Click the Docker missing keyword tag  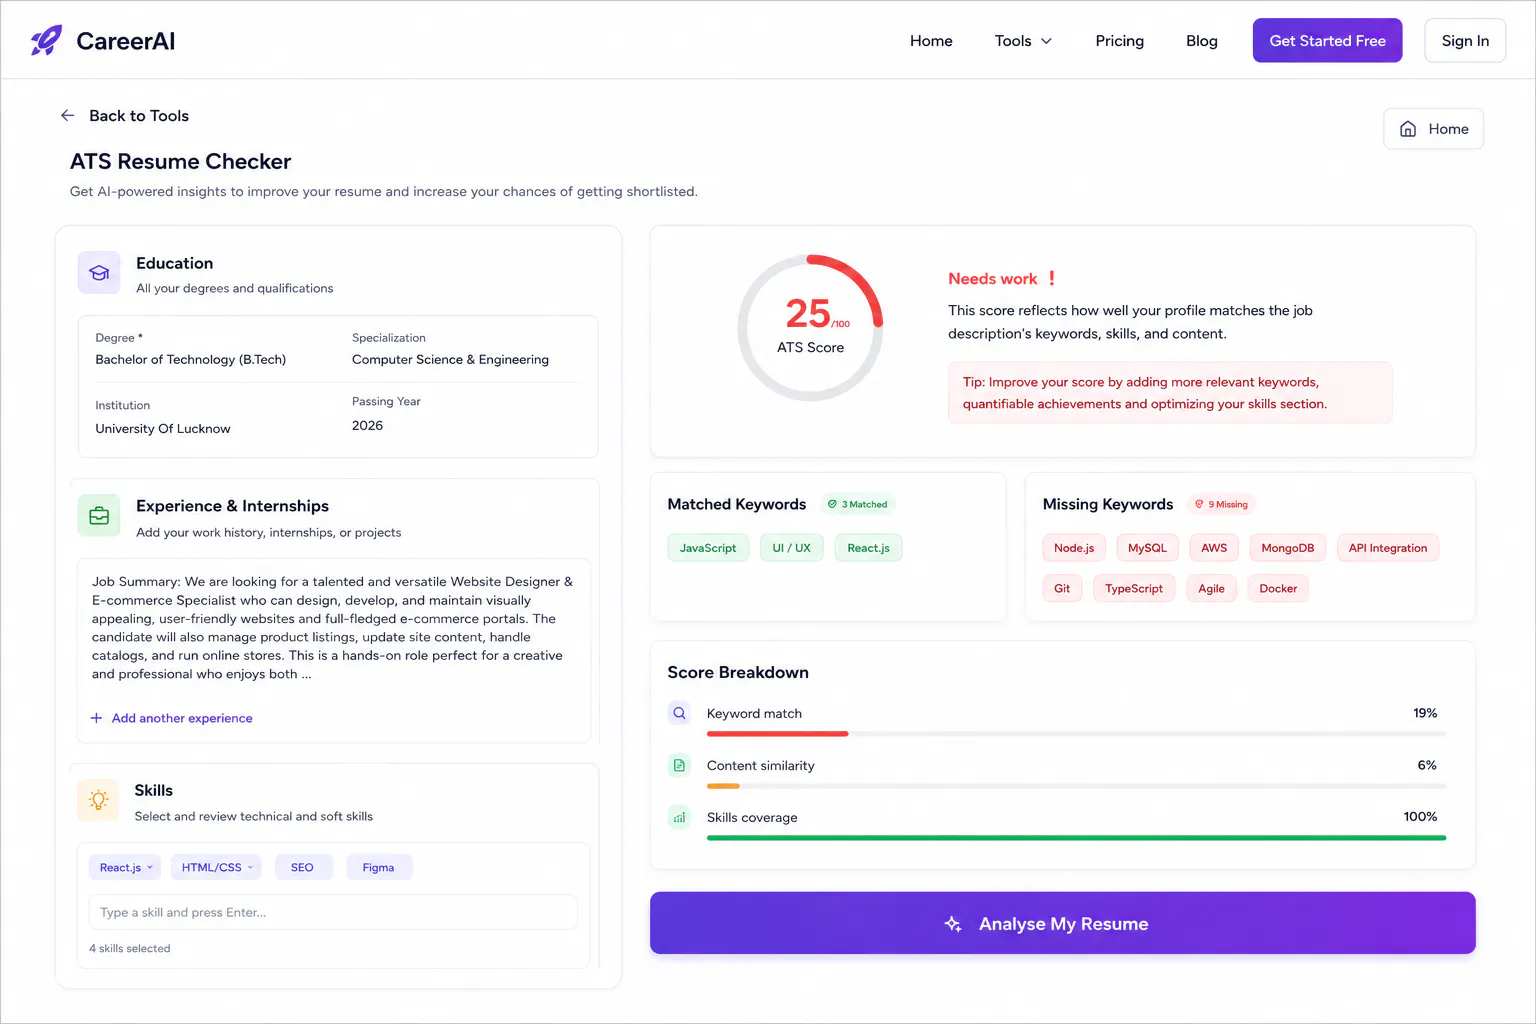coord(1278,589)
